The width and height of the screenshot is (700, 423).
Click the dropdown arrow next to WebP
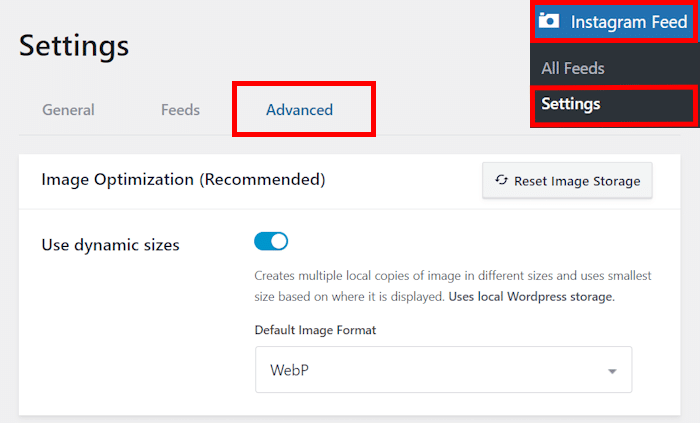(611, 371)
